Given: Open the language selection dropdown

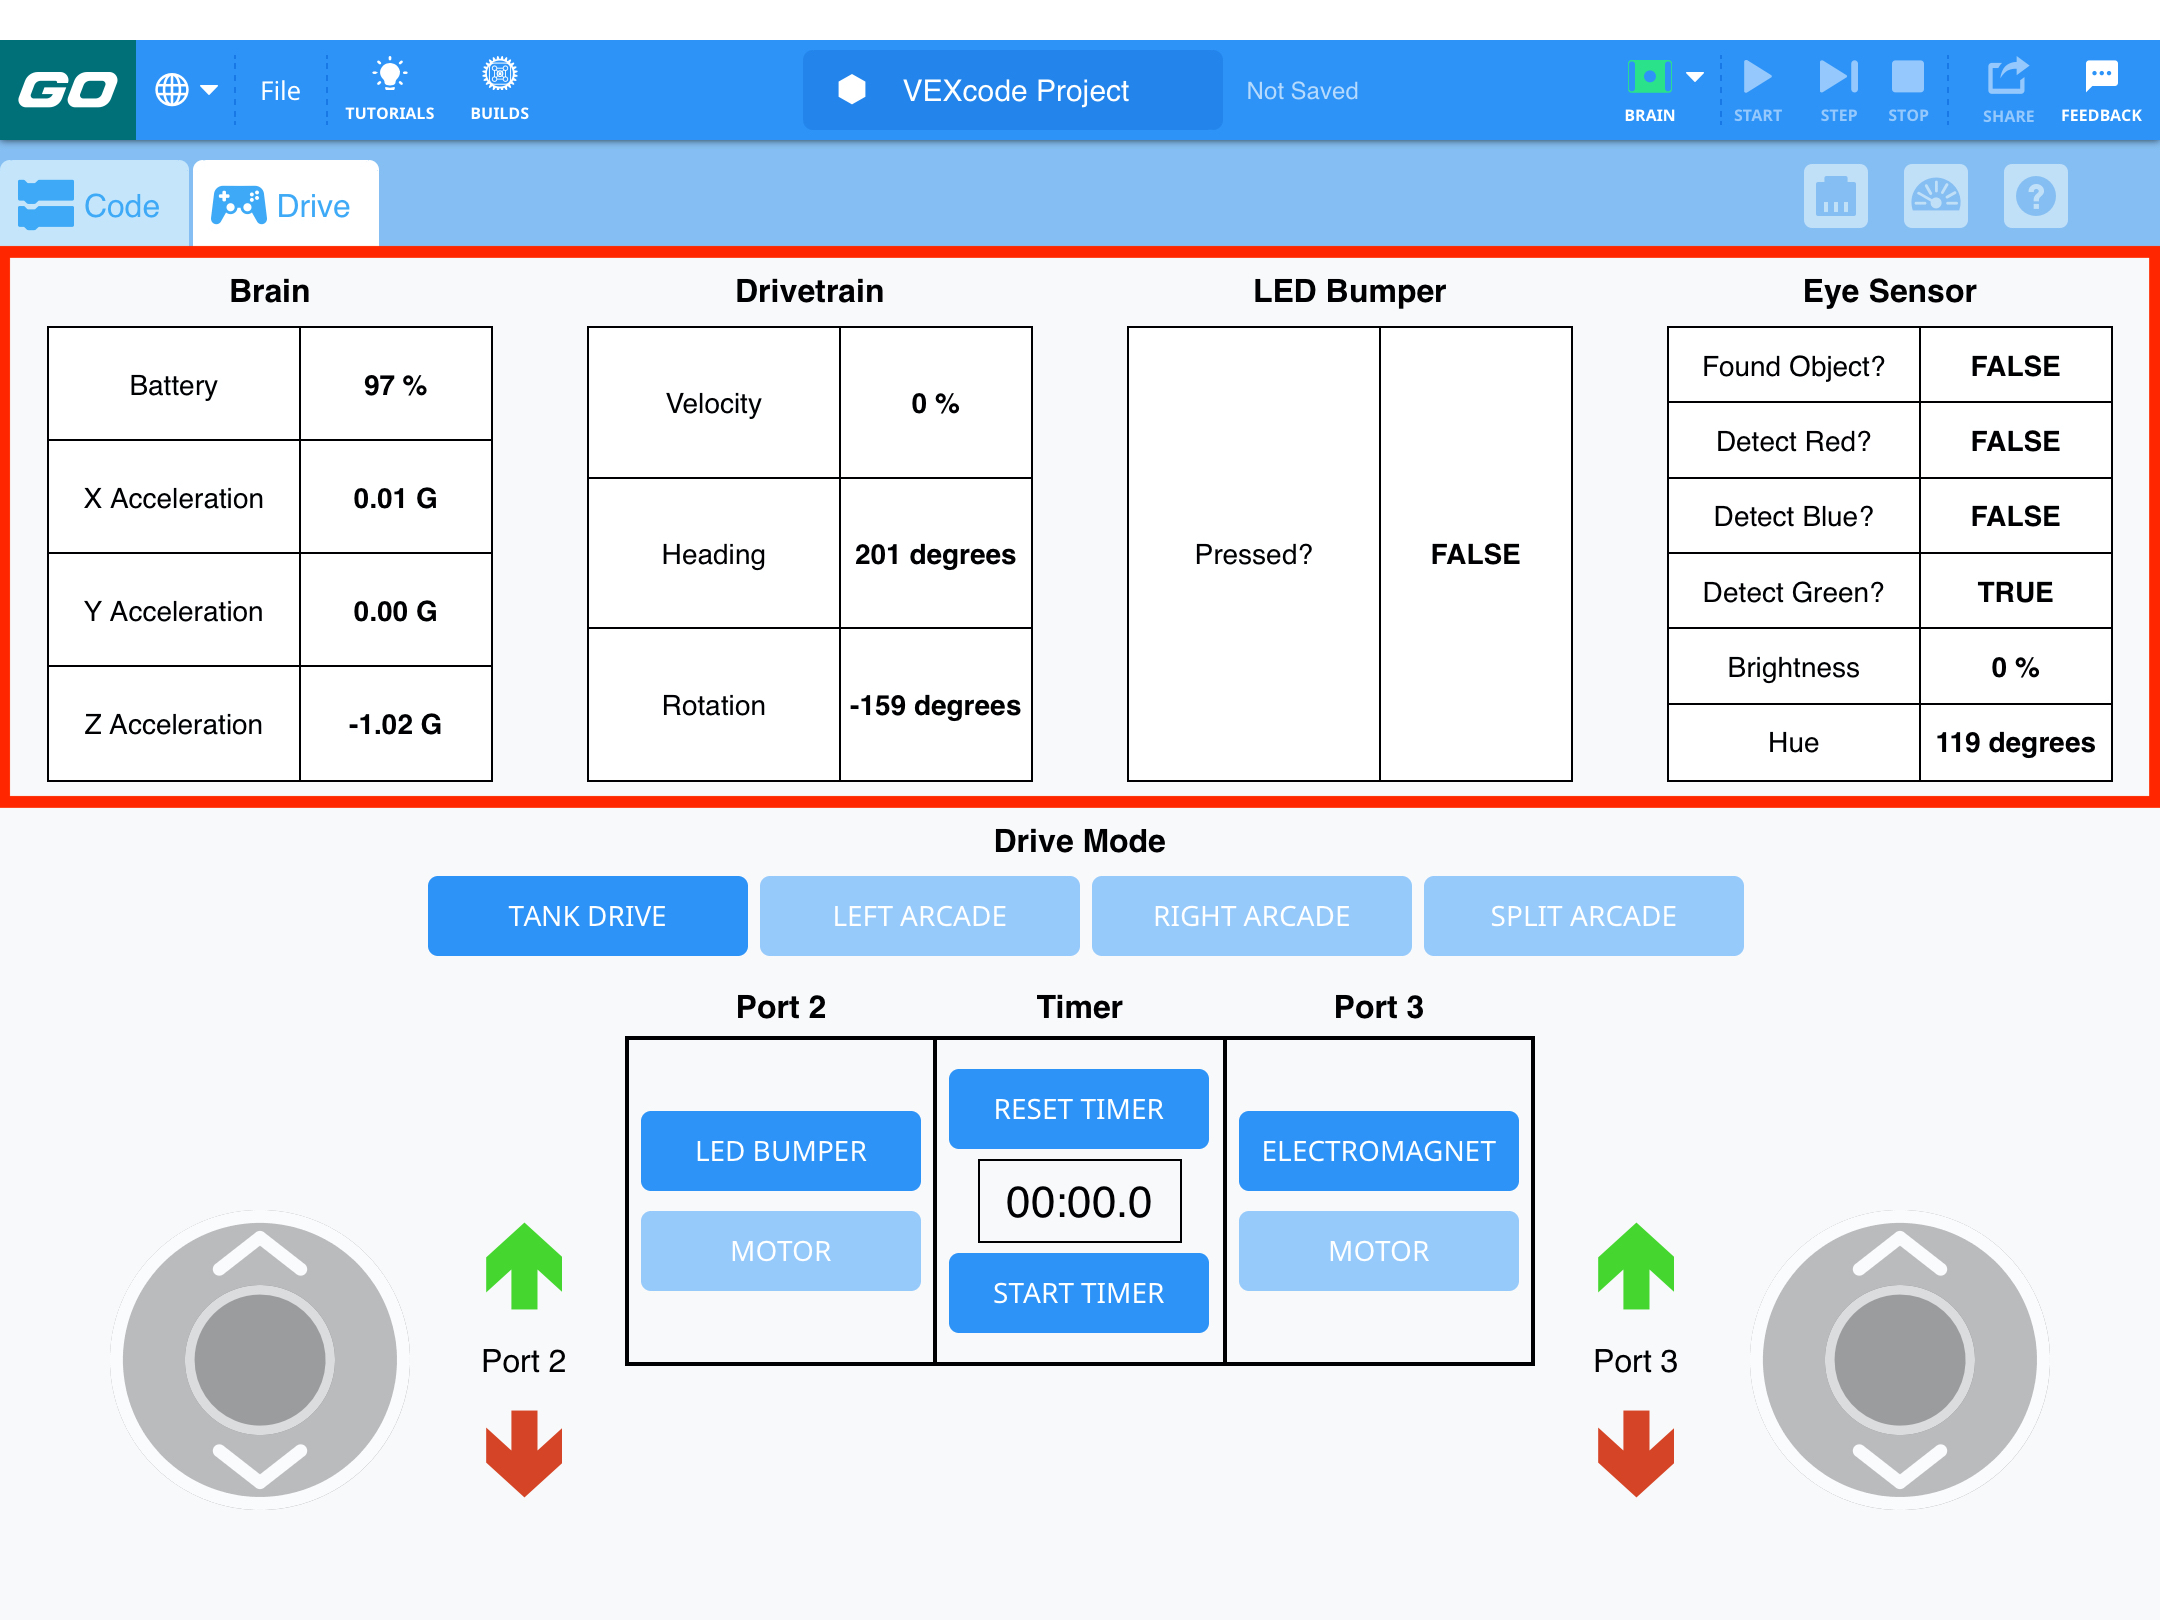Looking at the screenshot, I should (185, 88).
